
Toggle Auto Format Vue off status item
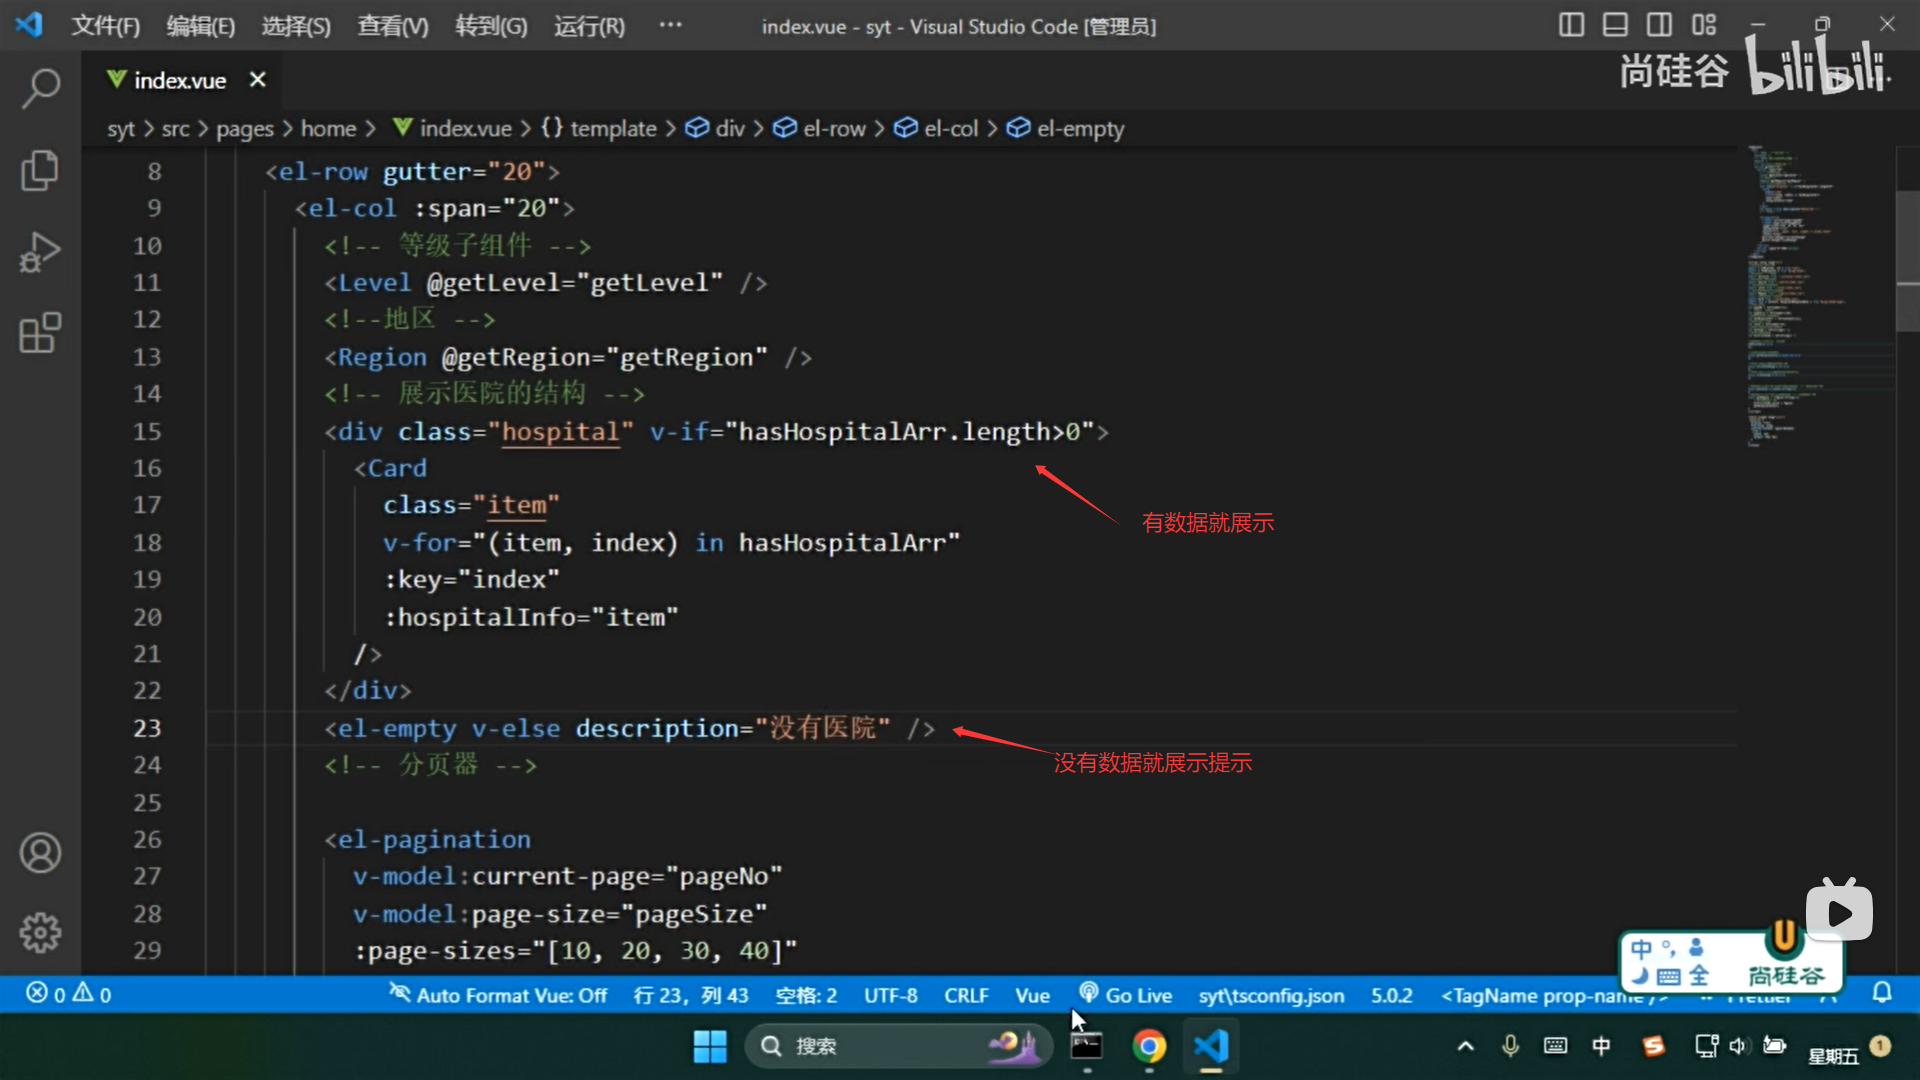(x=498, y=995)
